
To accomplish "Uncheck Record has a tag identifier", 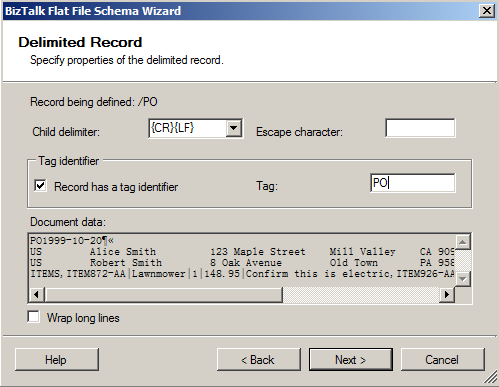I will tap(40, 186).
